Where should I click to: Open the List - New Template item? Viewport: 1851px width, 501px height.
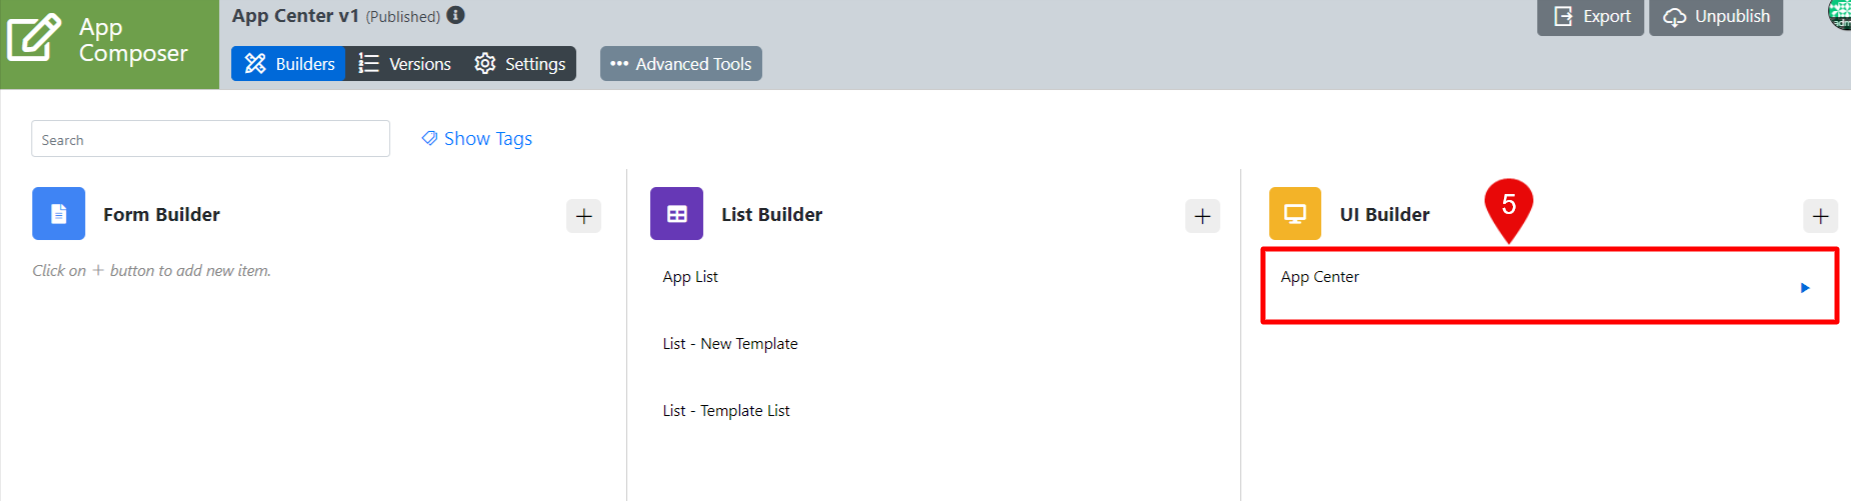730,344
